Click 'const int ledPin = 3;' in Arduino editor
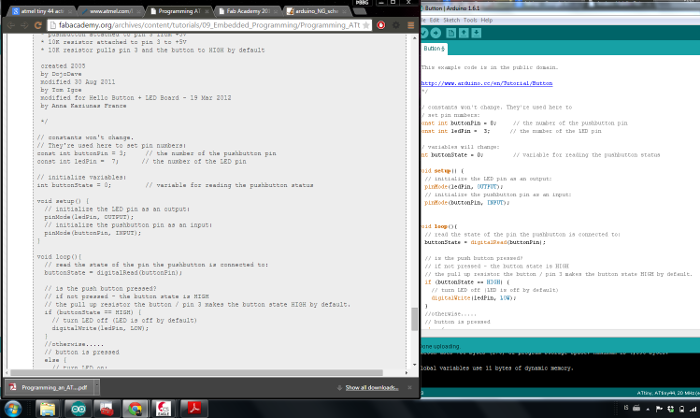Image resolution: width=700 pixels, height=418 pixels. [x=455, y=131]
